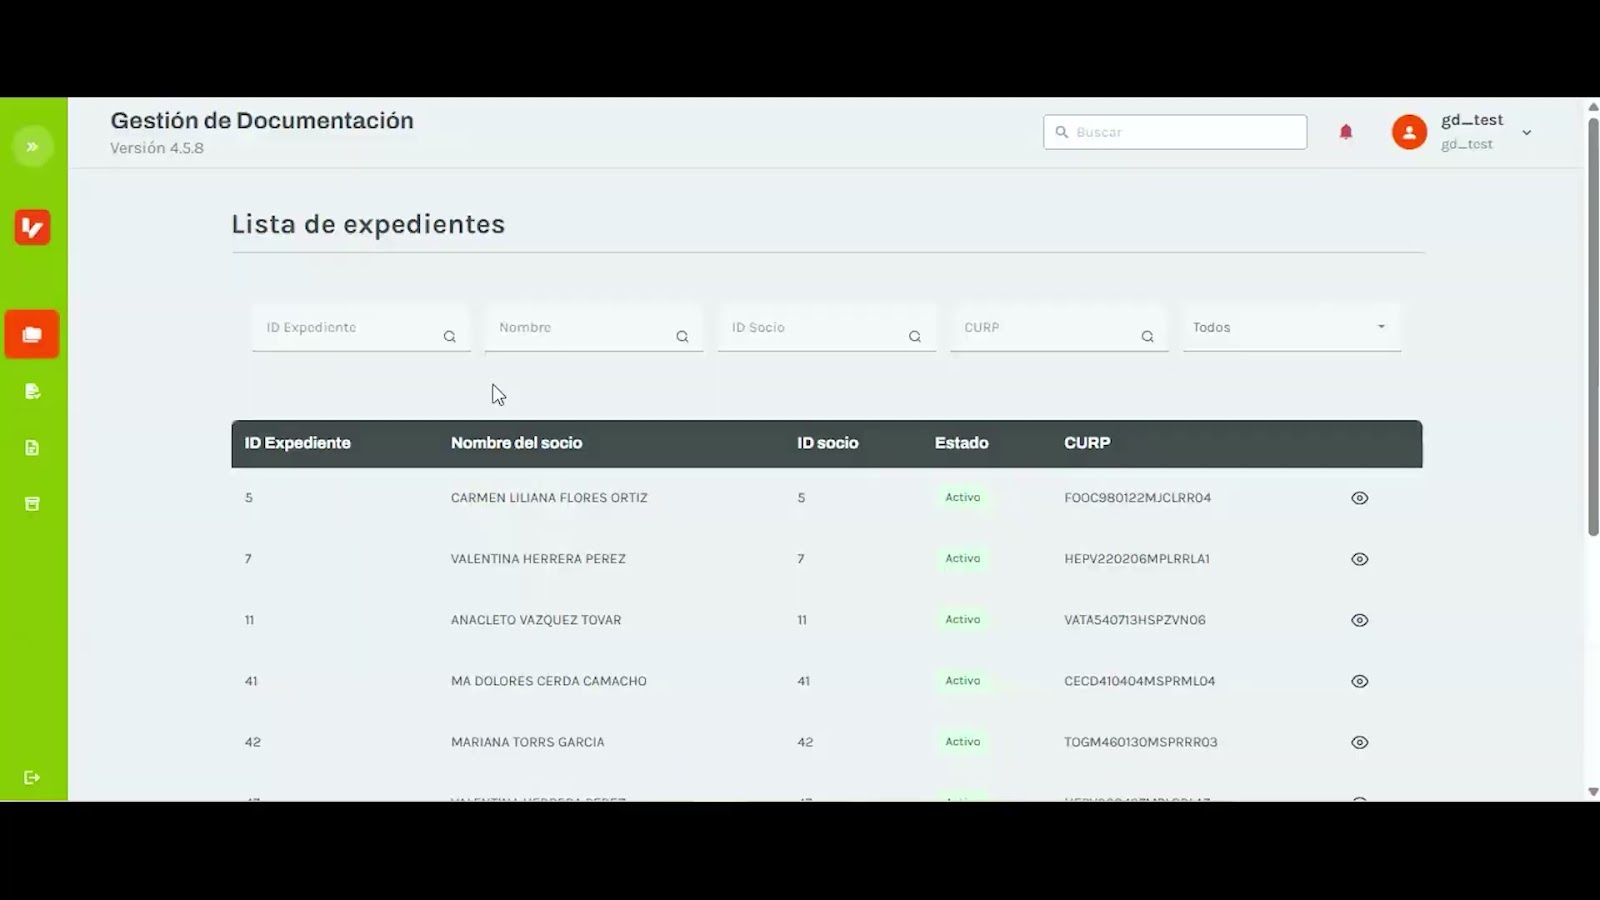Click the gd_test user avatar
The image size is (1600, 900).
[x=1409, y=132]
